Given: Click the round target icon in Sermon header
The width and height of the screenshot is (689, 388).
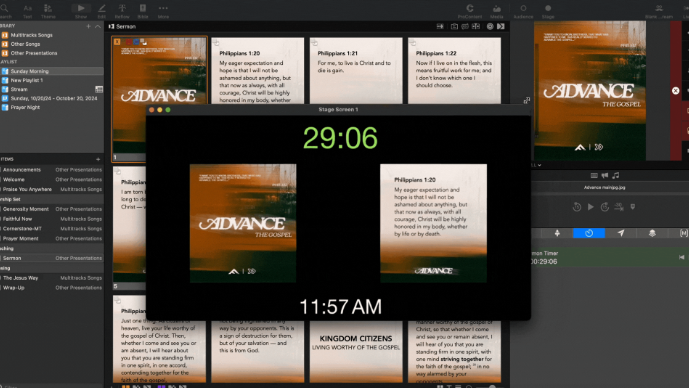Looking at the screenshot, I should coord(490,26).
